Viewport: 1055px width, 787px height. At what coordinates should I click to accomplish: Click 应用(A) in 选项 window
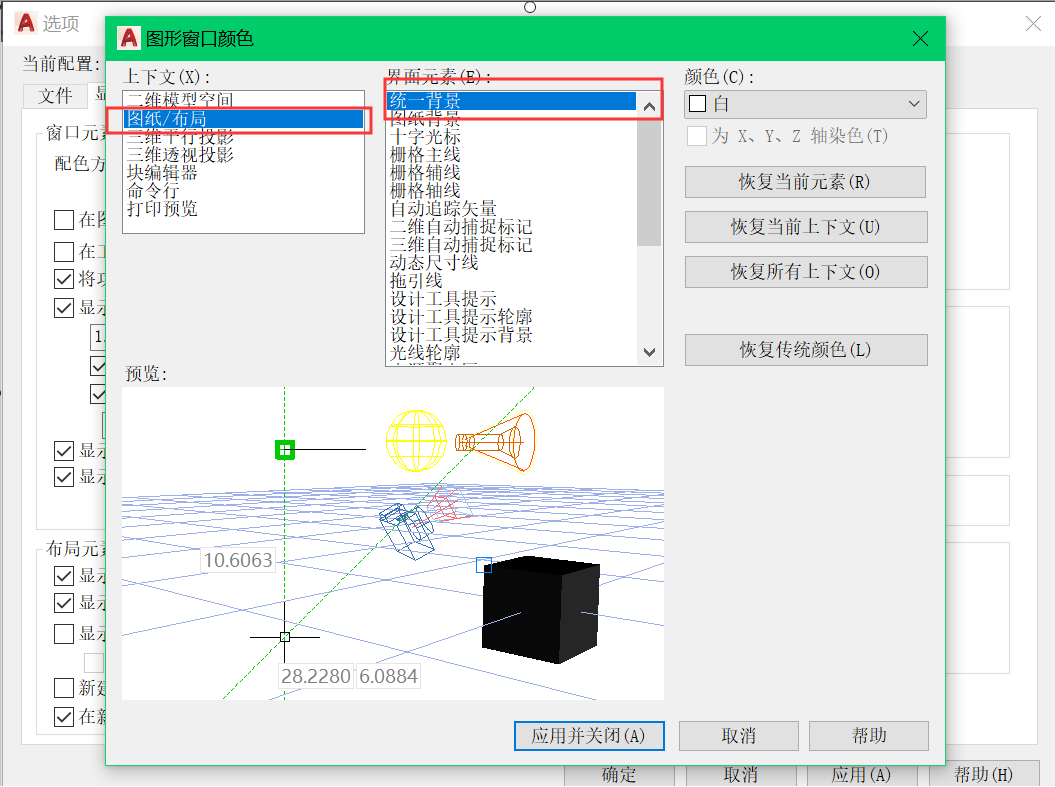[x=861, y=775]
